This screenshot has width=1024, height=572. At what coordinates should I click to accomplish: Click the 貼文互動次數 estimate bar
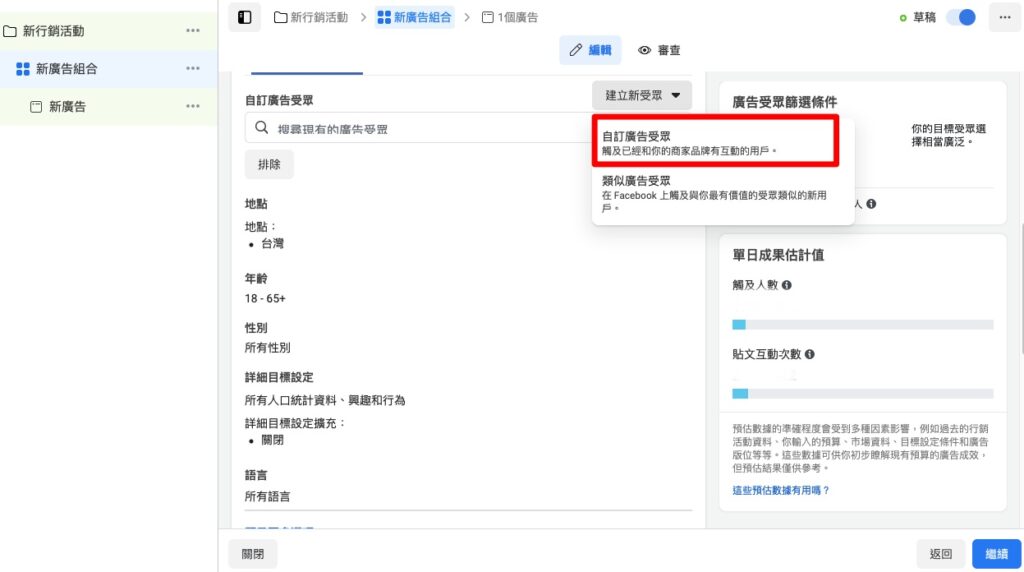click(863, 394)
